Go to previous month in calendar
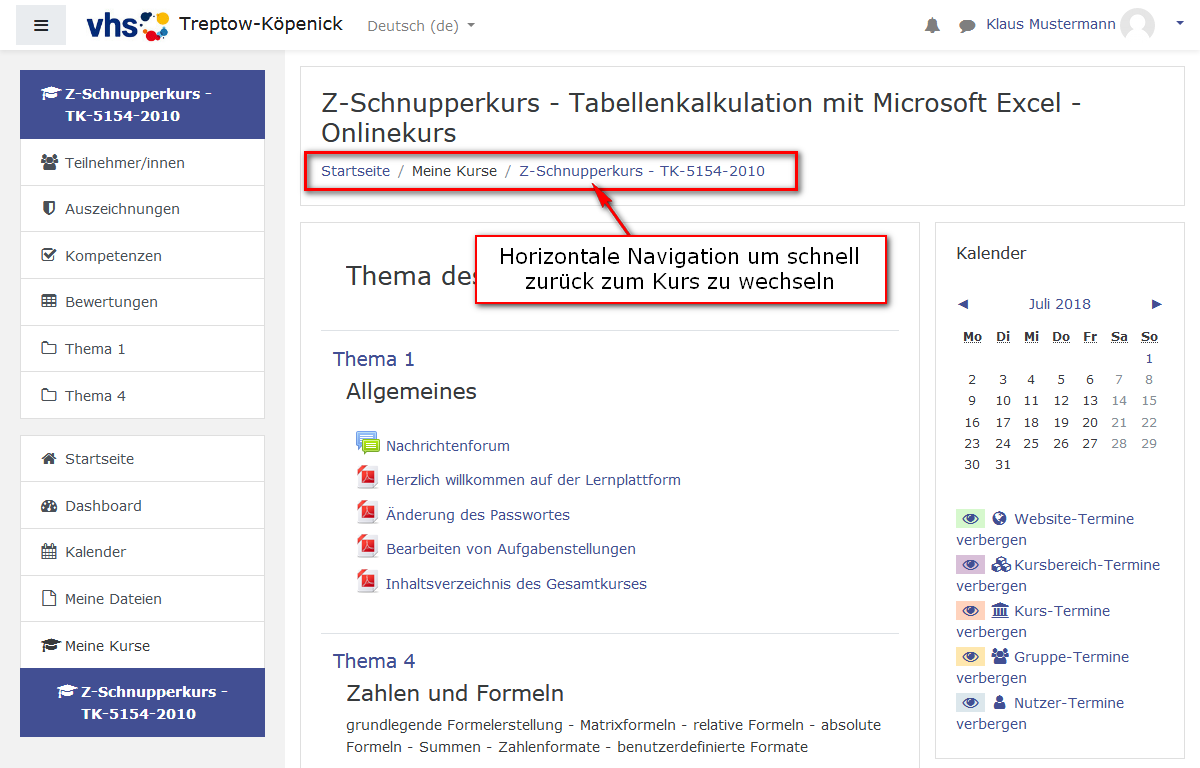Viewport: 1200px width, 768px height. coord(963,304)
